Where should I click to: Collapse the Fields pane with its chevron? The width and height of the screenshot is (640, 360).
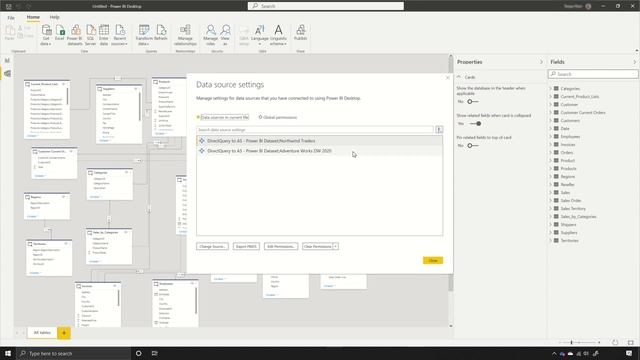[x=635, y=62]
